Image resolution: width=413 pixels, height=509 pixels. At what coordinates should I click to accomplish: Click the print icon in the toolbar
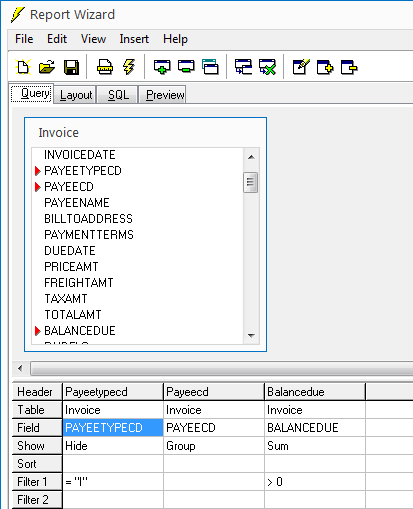(105, 67)
